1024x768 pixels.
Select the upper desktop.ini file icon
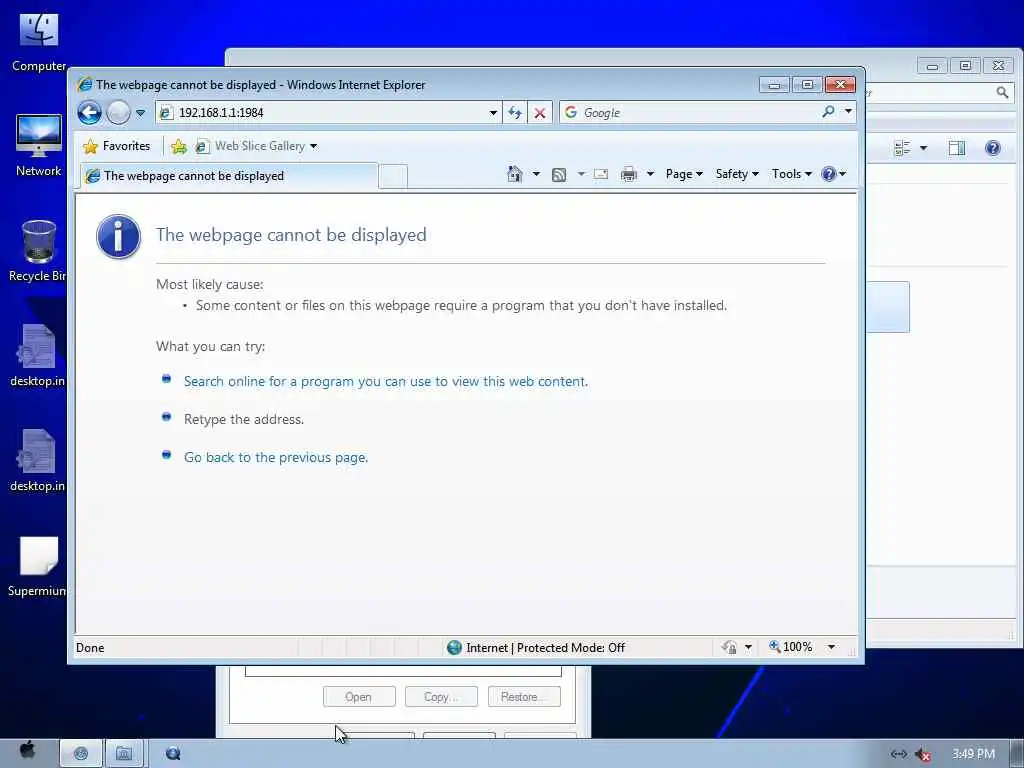(37, 356)
